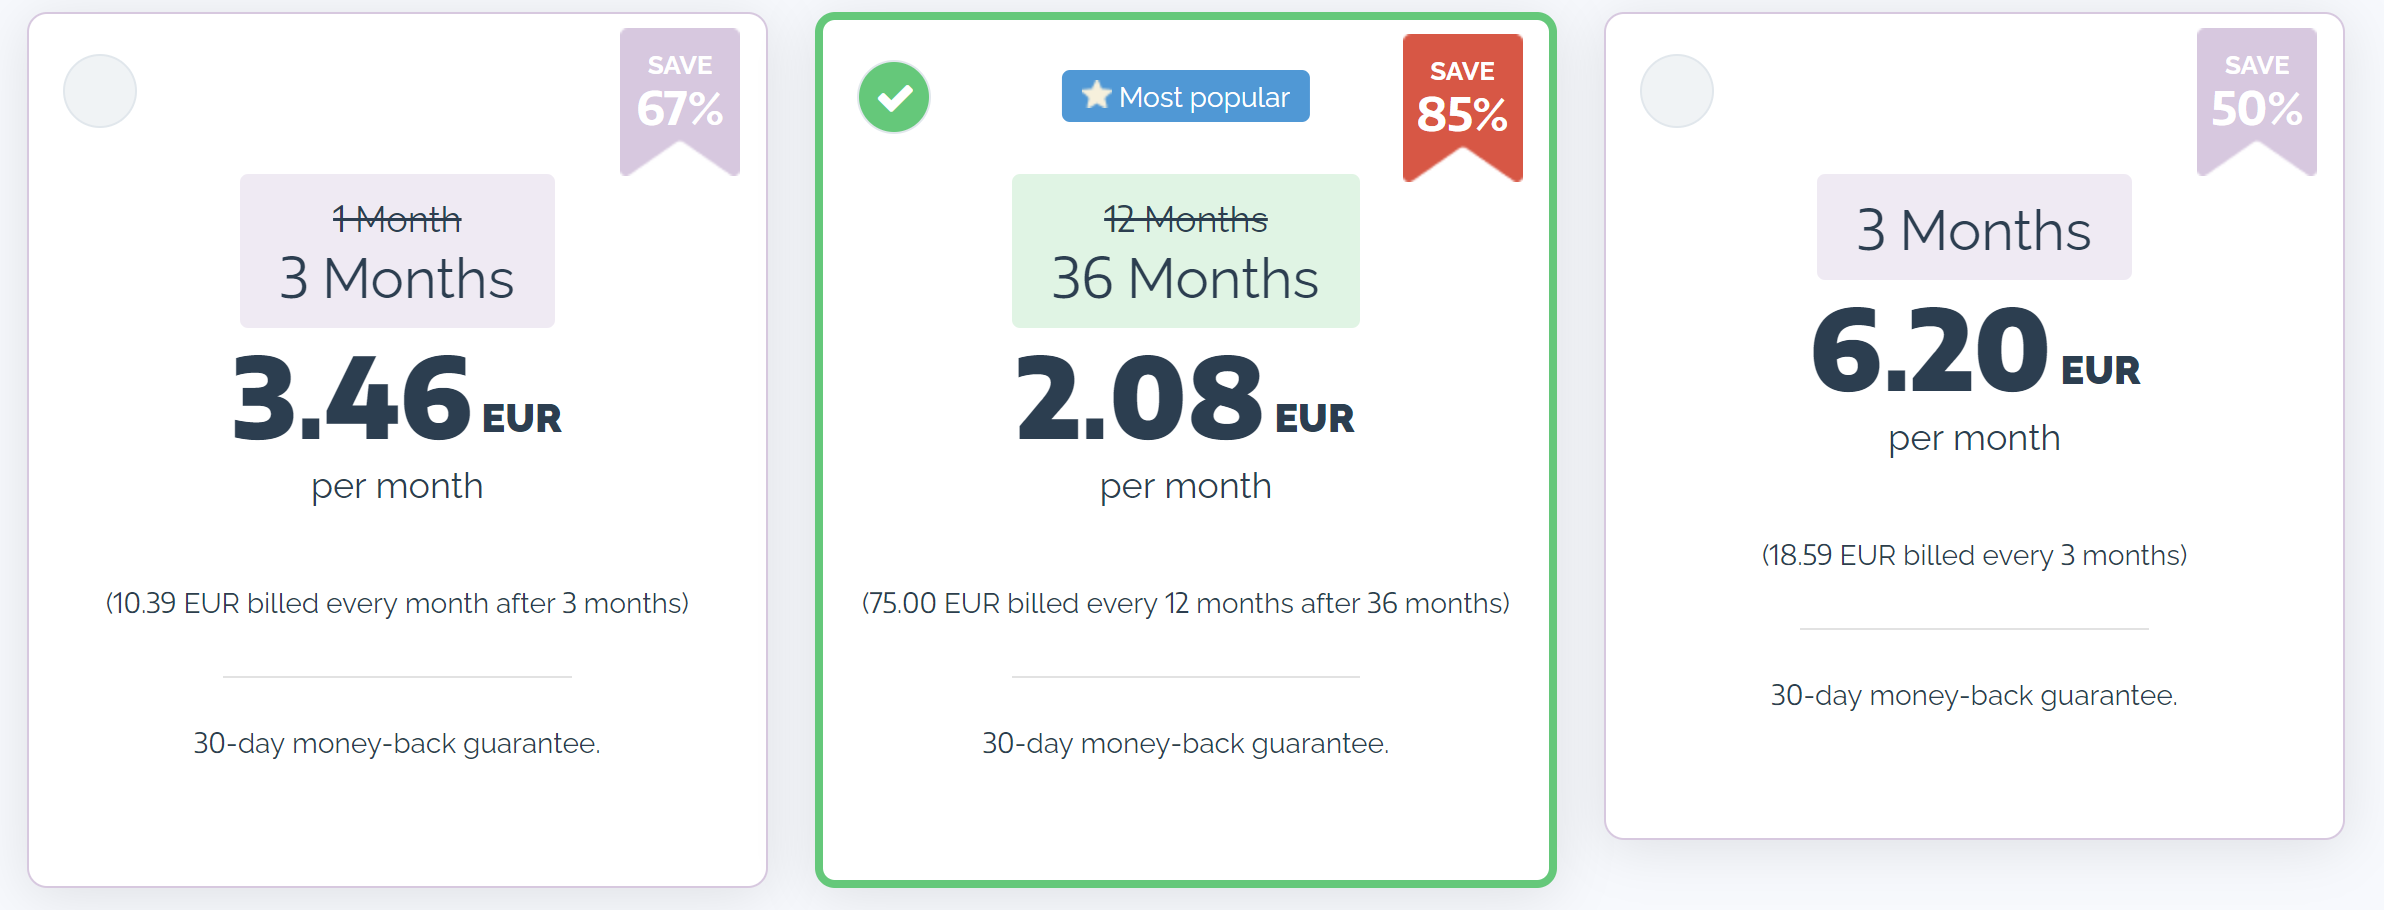
Task: Click the money-back guarantee text in middle card
Action: (1185, 743)
